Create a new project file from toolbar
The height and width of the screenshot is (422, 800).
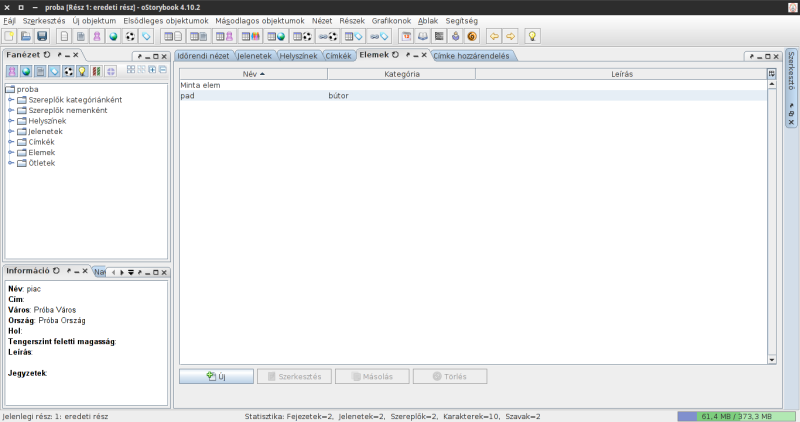coord(9,36)
